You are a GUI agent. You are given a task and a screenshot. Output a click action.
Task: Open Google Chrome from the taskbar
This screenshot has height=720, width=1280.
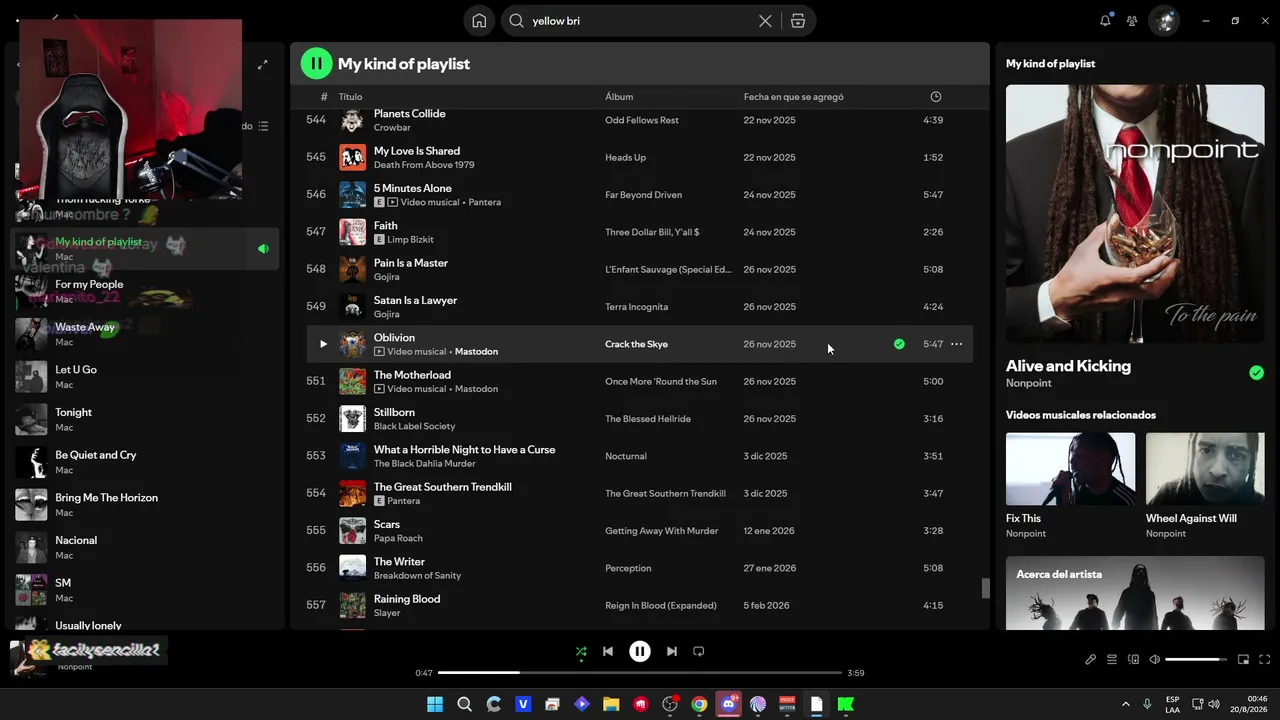699,704
